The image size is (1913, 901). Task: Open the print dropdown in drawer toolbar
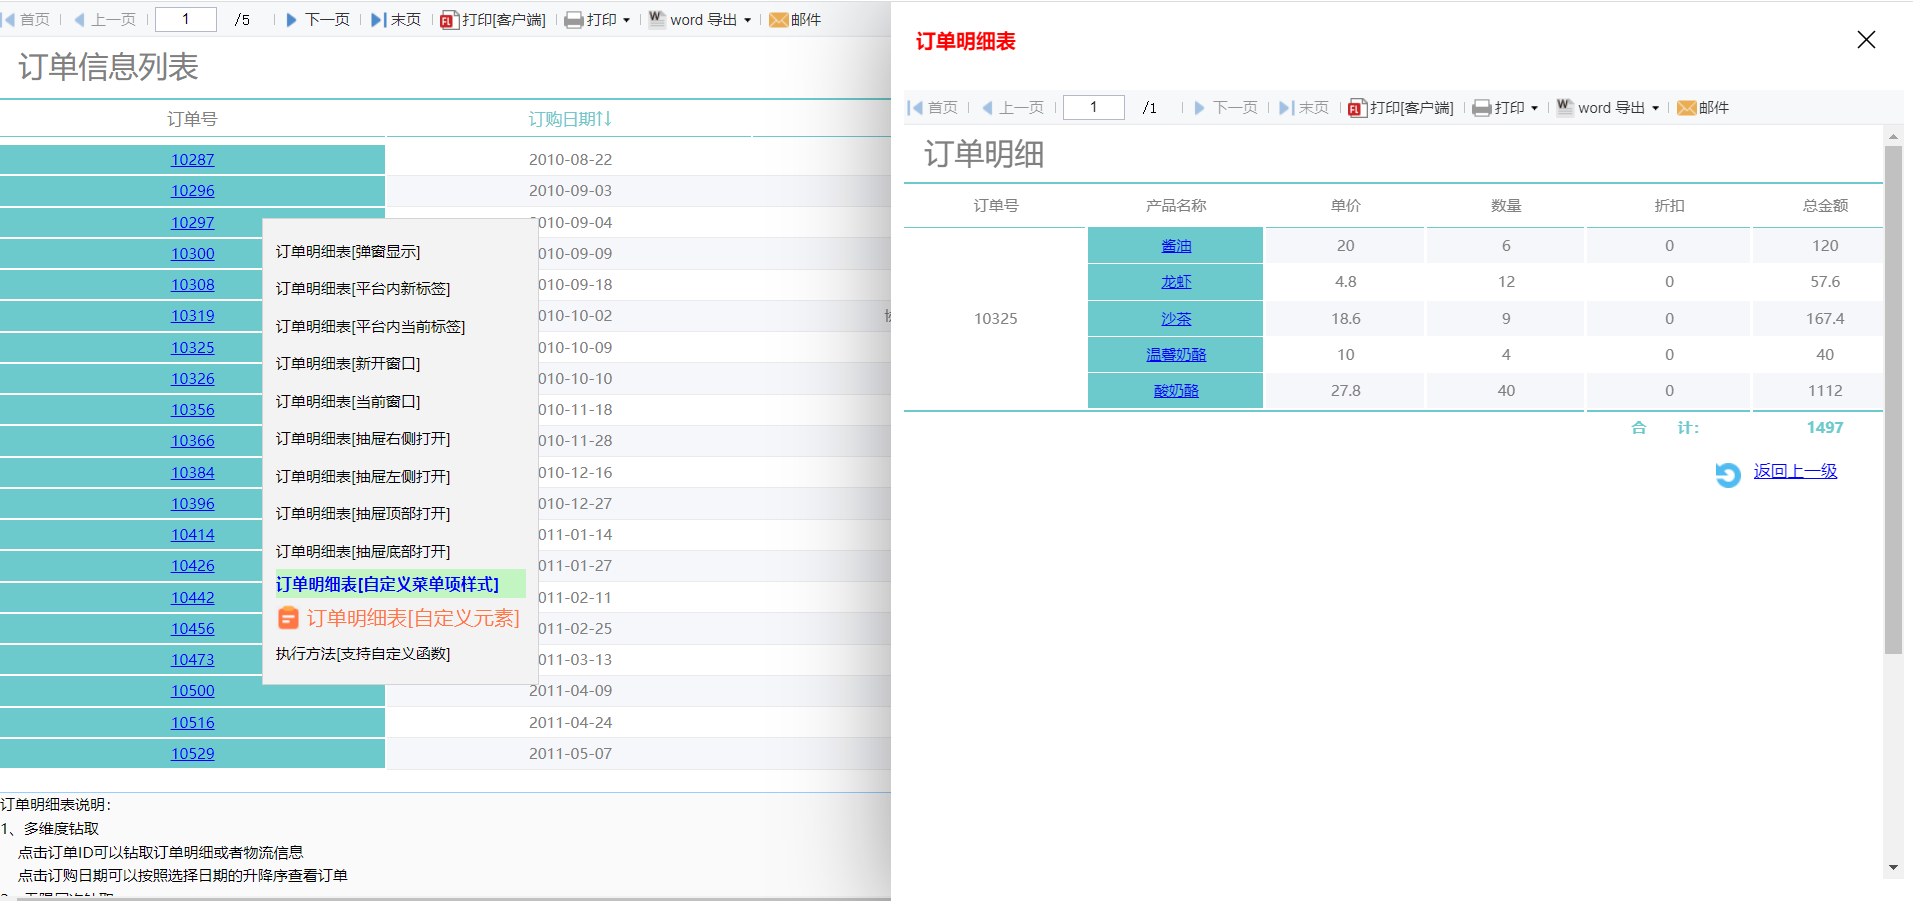(x=1534, y=108)
